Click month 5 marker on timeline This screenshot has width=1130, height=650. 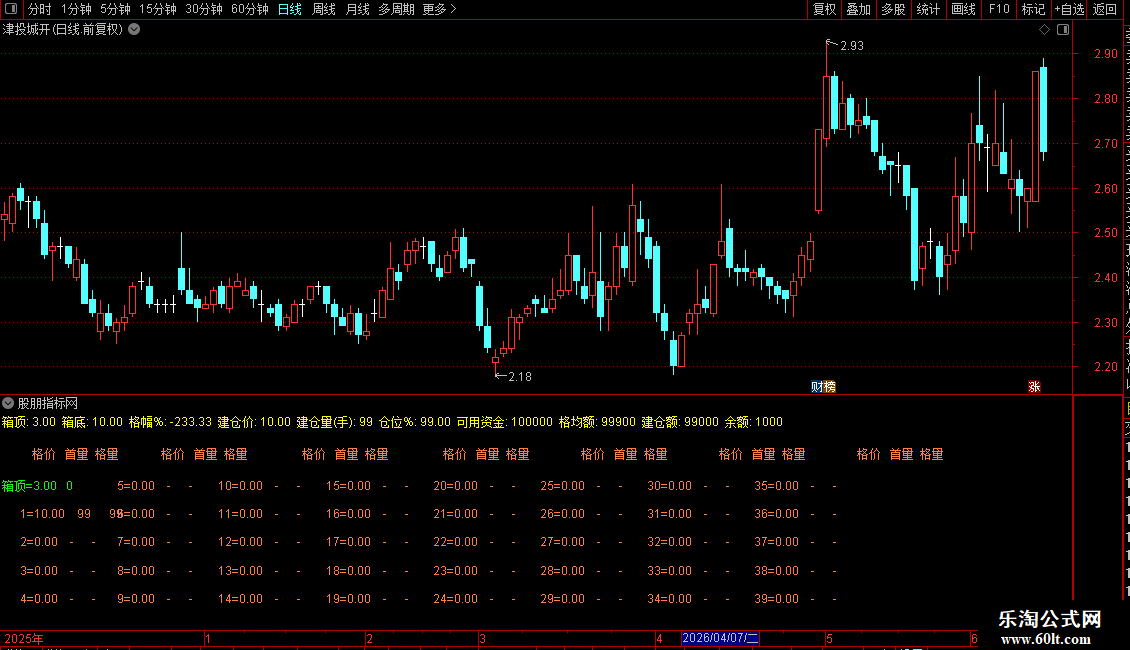(x=829, y=638)
